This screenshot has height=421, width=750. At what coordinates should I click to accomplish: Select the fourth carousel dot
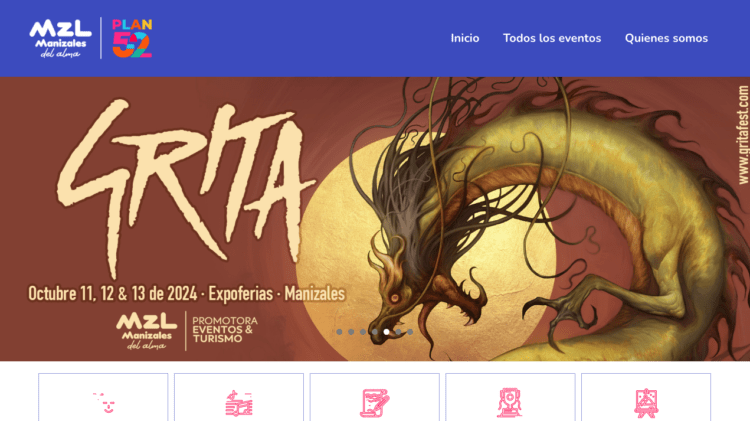coord(375,332)
